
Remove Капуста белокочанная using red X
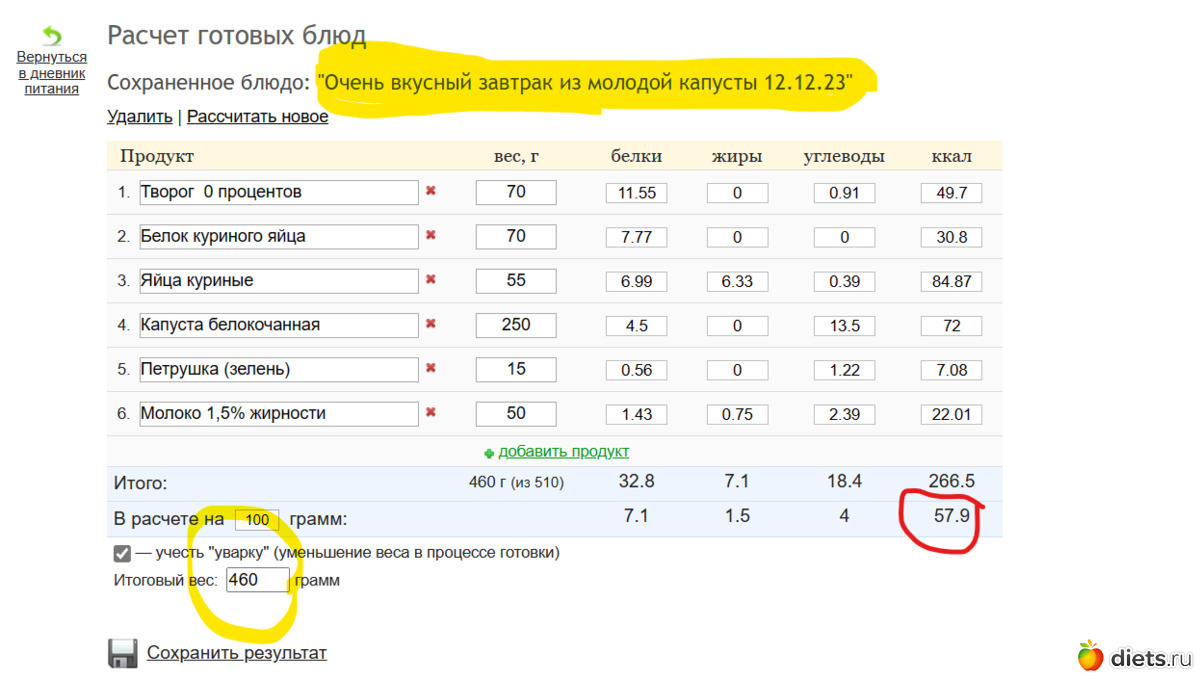431,324
